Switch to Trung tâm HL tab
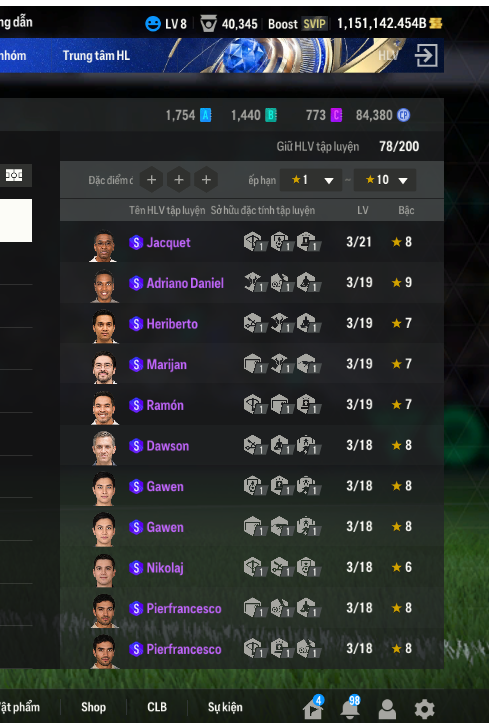This screenshot has height=723, width=489. coord(96,56)
